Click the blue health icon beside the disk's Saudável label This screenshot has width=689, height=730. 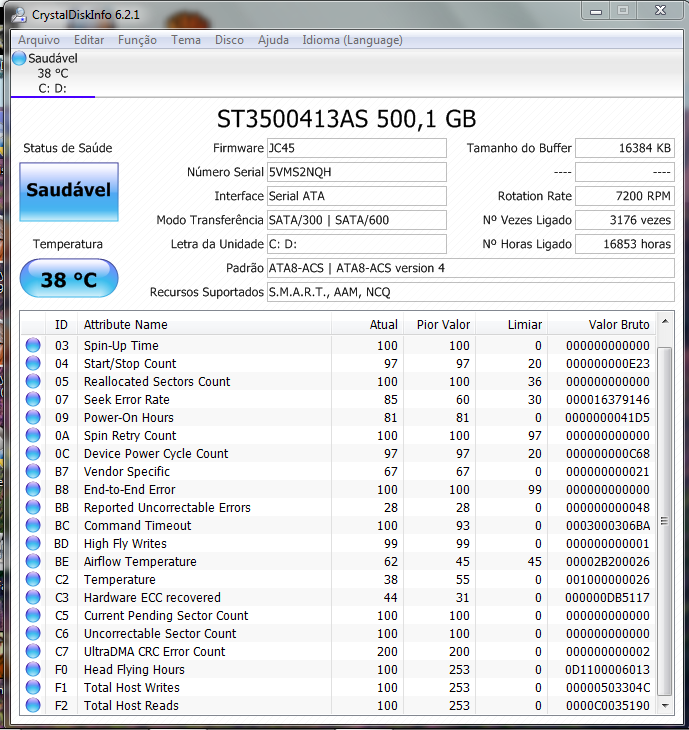(x=19, y=58)
